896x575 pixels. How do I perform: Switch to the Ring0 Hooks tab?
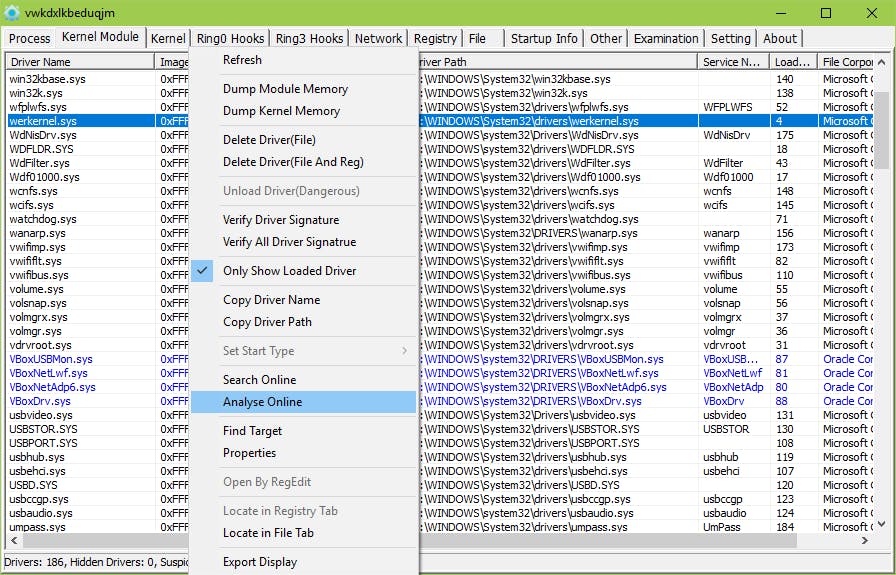[230, 39]
